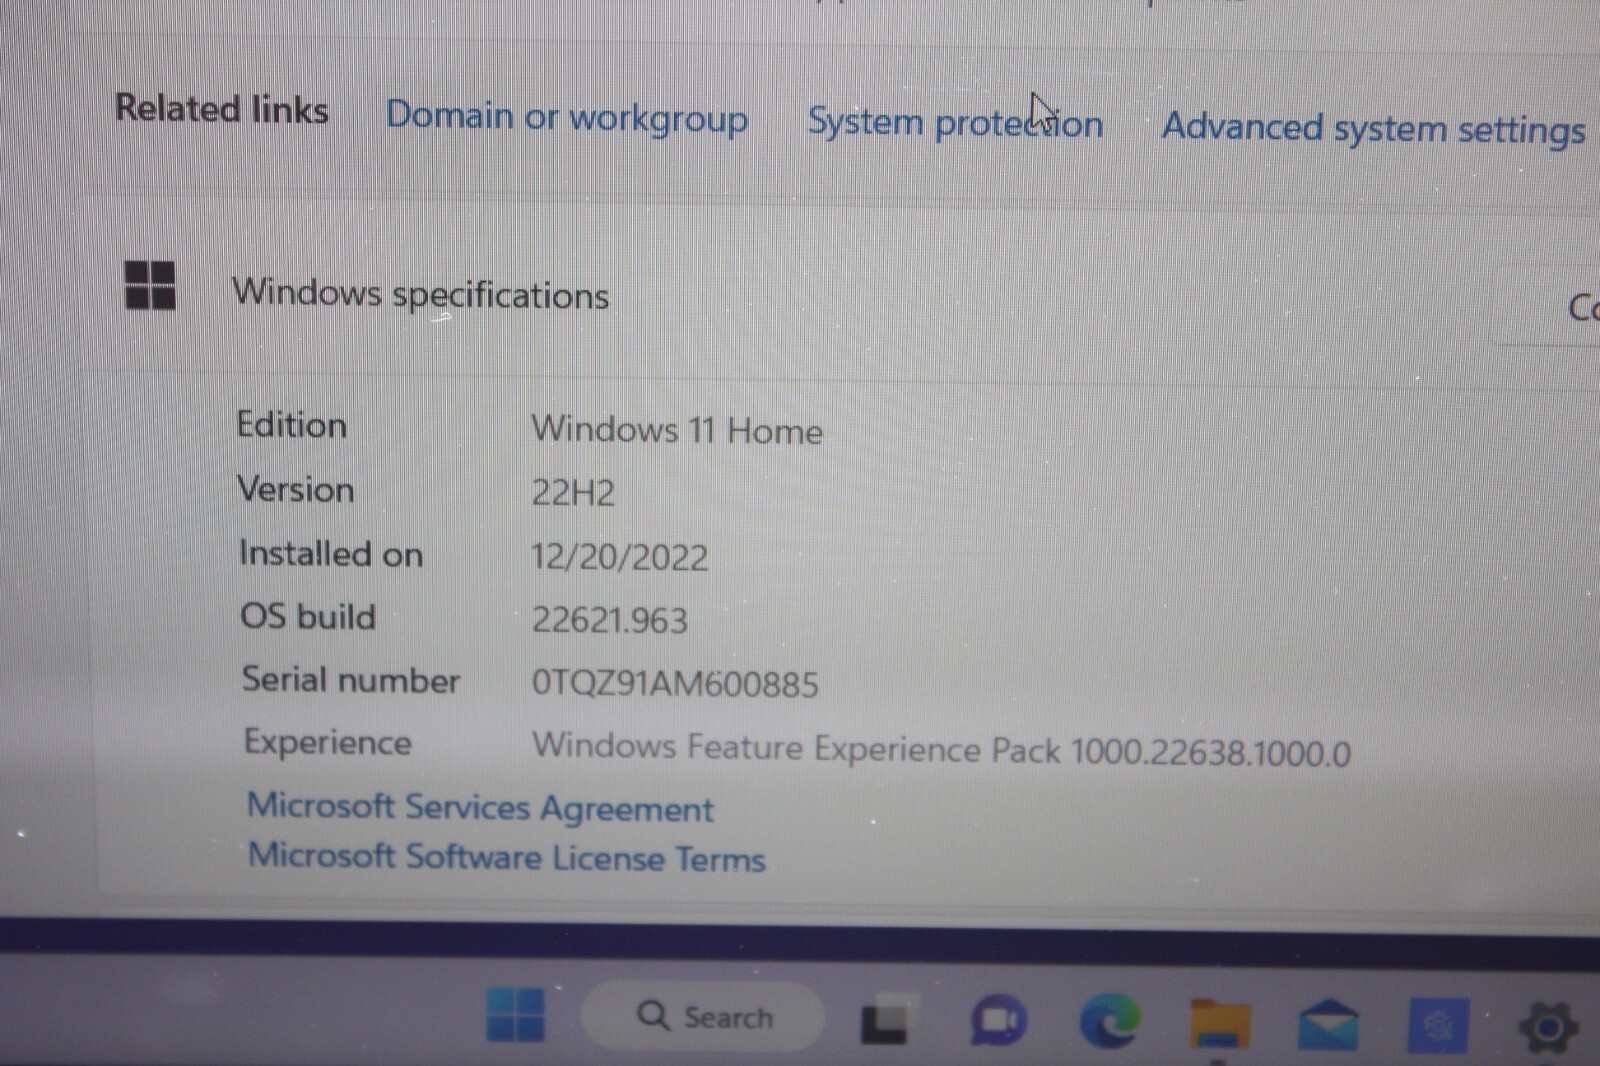Screen dimensions: 1600x1066
Task: Click the Edition label
Action: (x=291, y=425)
